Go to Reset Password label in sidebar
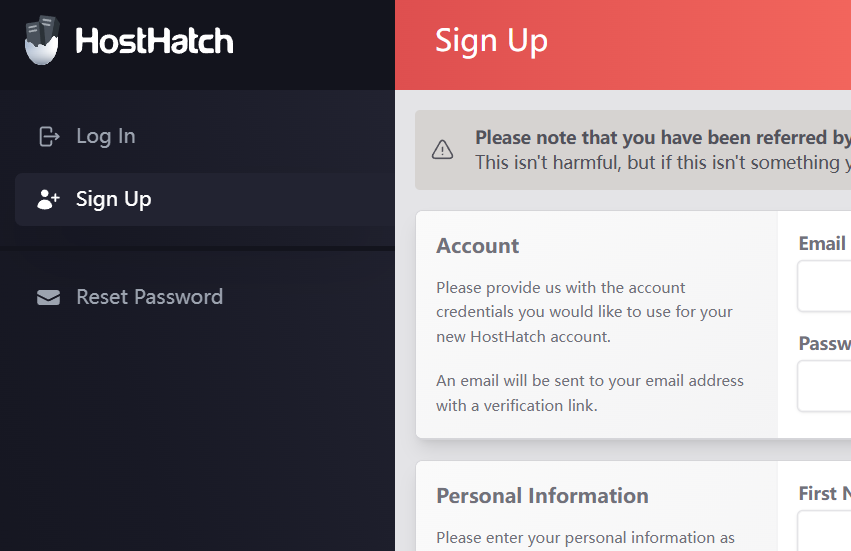This screenshot has height=551, width=851. tap(149, 297)
